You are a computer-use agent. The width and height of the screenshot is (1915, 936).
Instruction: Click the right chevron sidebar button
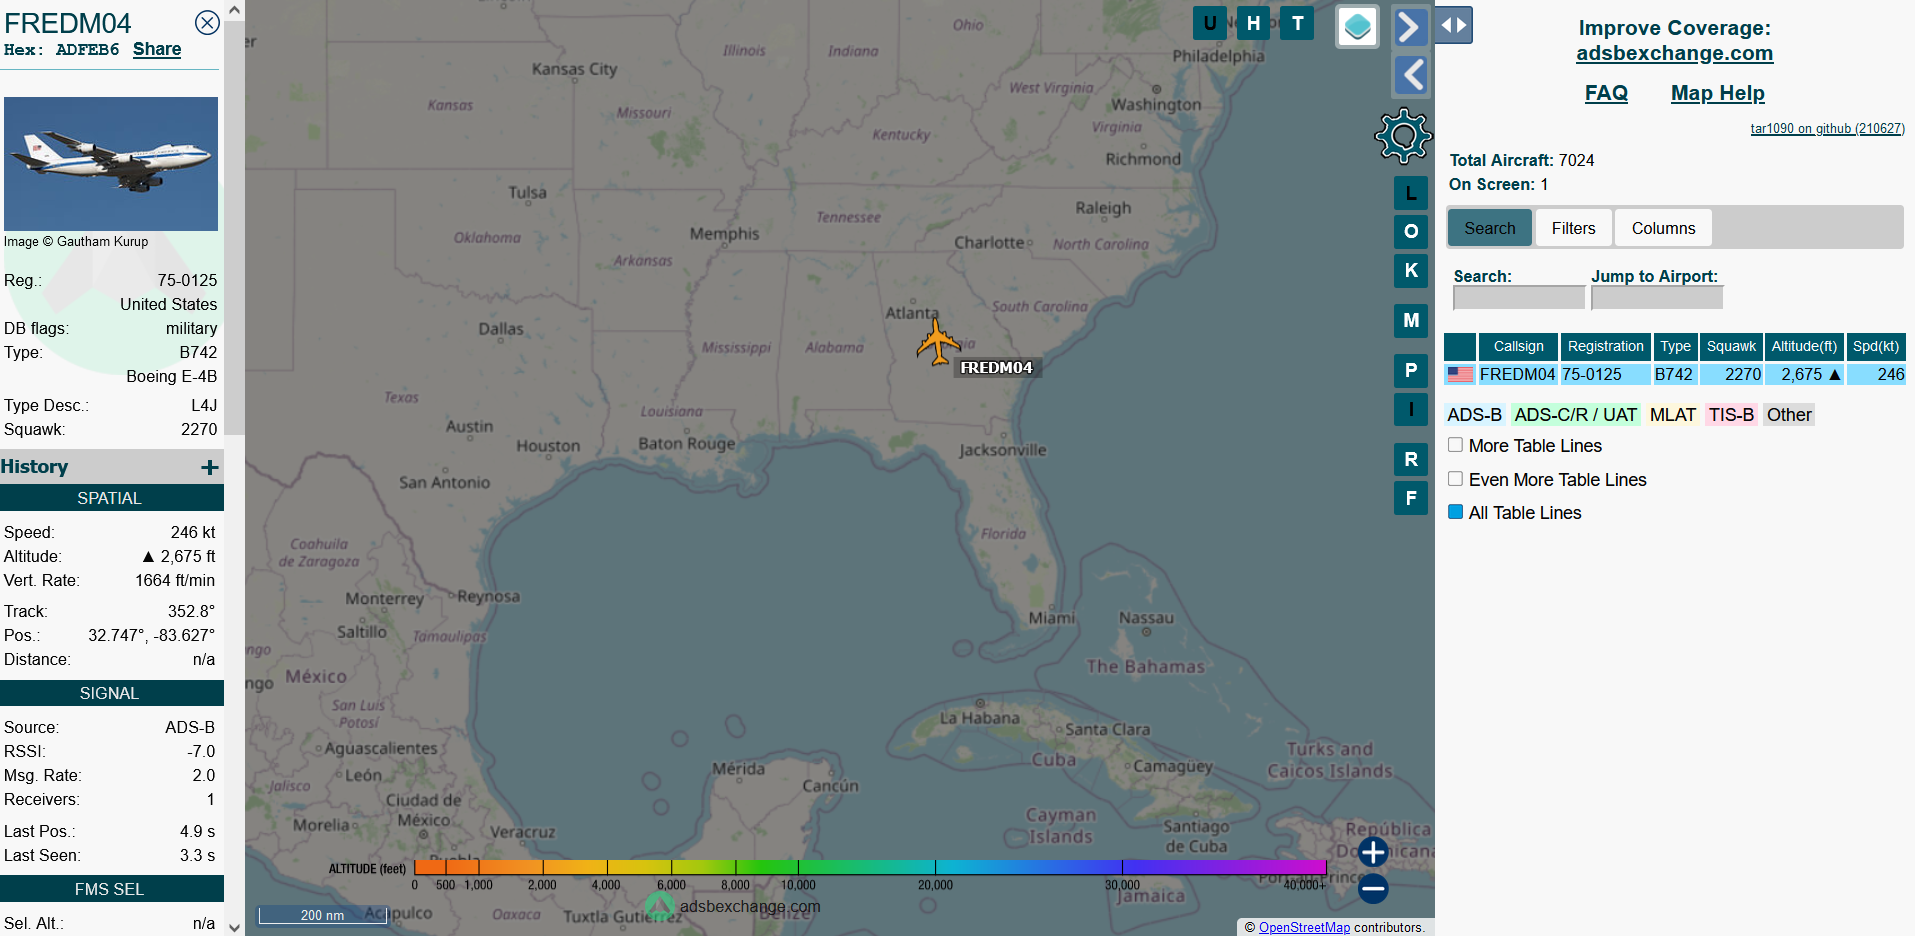pyautogui.click(x=1410, y=26)
